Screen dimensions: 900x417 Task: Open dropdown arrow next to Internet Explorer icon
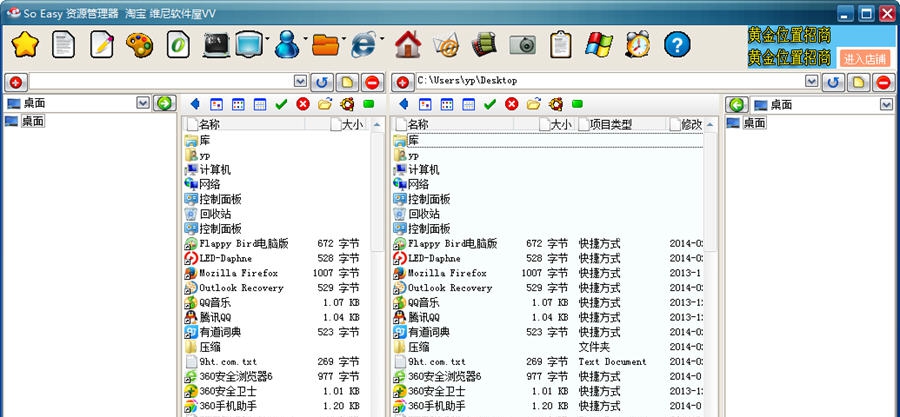382,39
